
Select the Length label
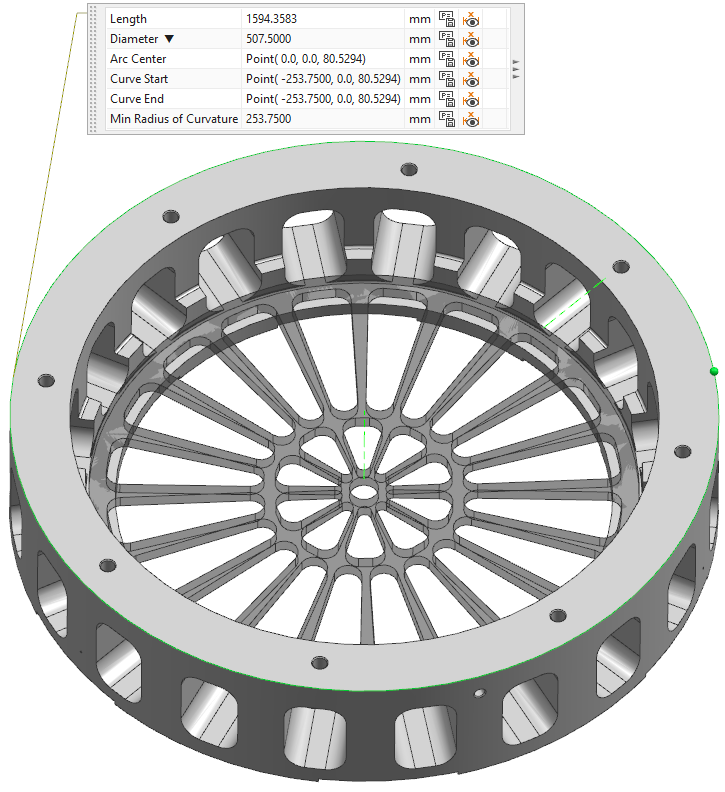(128, 19)
